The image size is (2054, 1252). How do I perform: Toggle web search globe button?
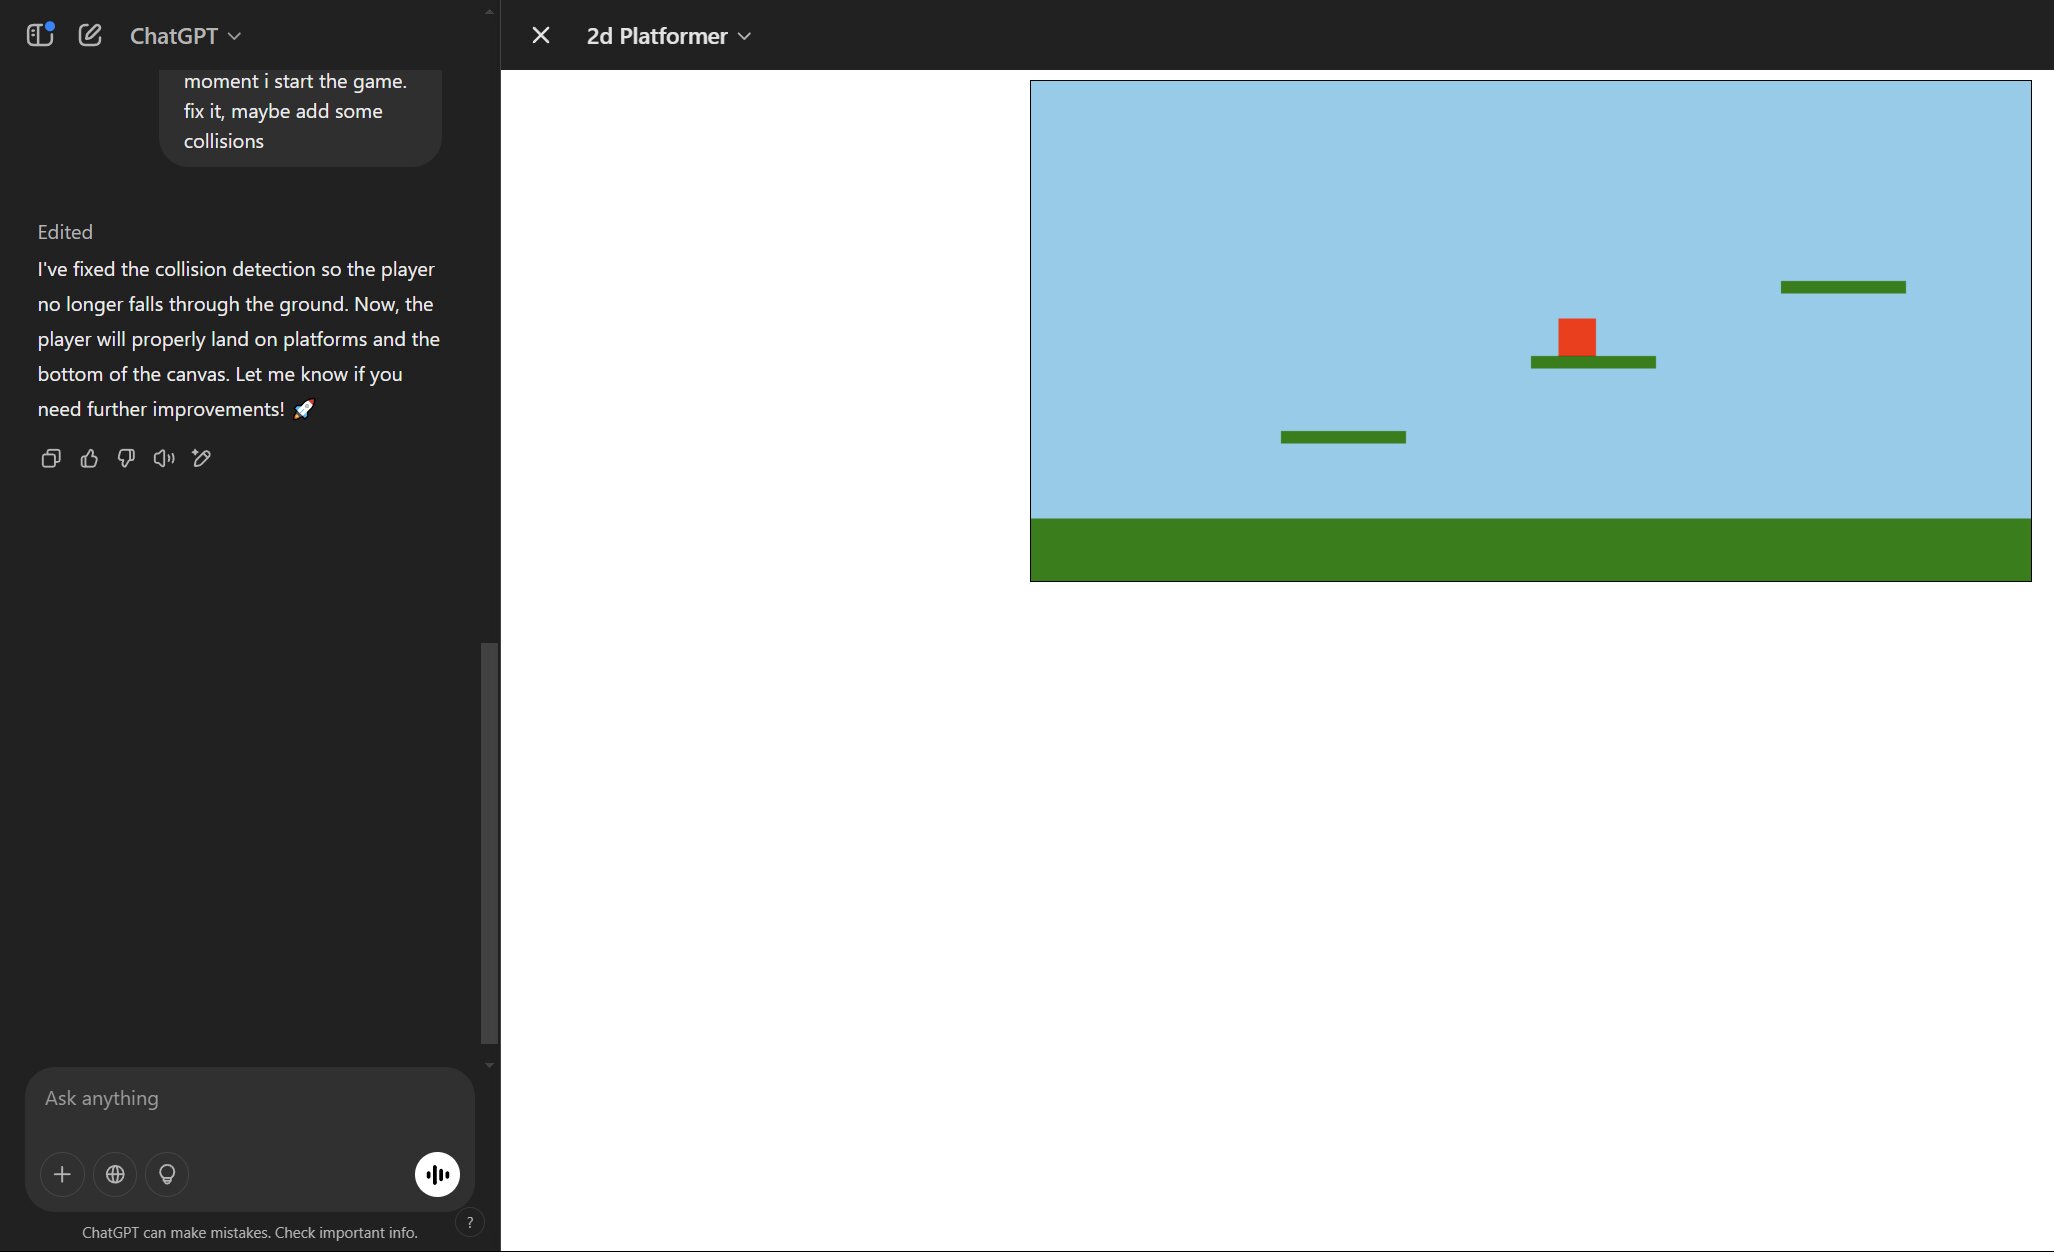point(115,1174)
